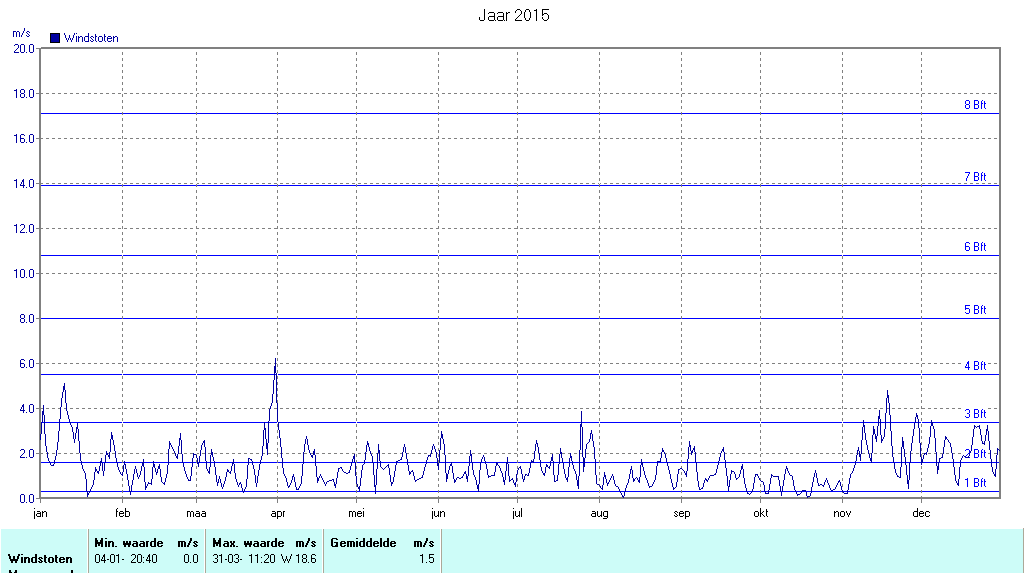Image resolution: width=1024 pixels, height=573 pixels.
Task: Click the 7 Bft line label
Action: (975, 176)
